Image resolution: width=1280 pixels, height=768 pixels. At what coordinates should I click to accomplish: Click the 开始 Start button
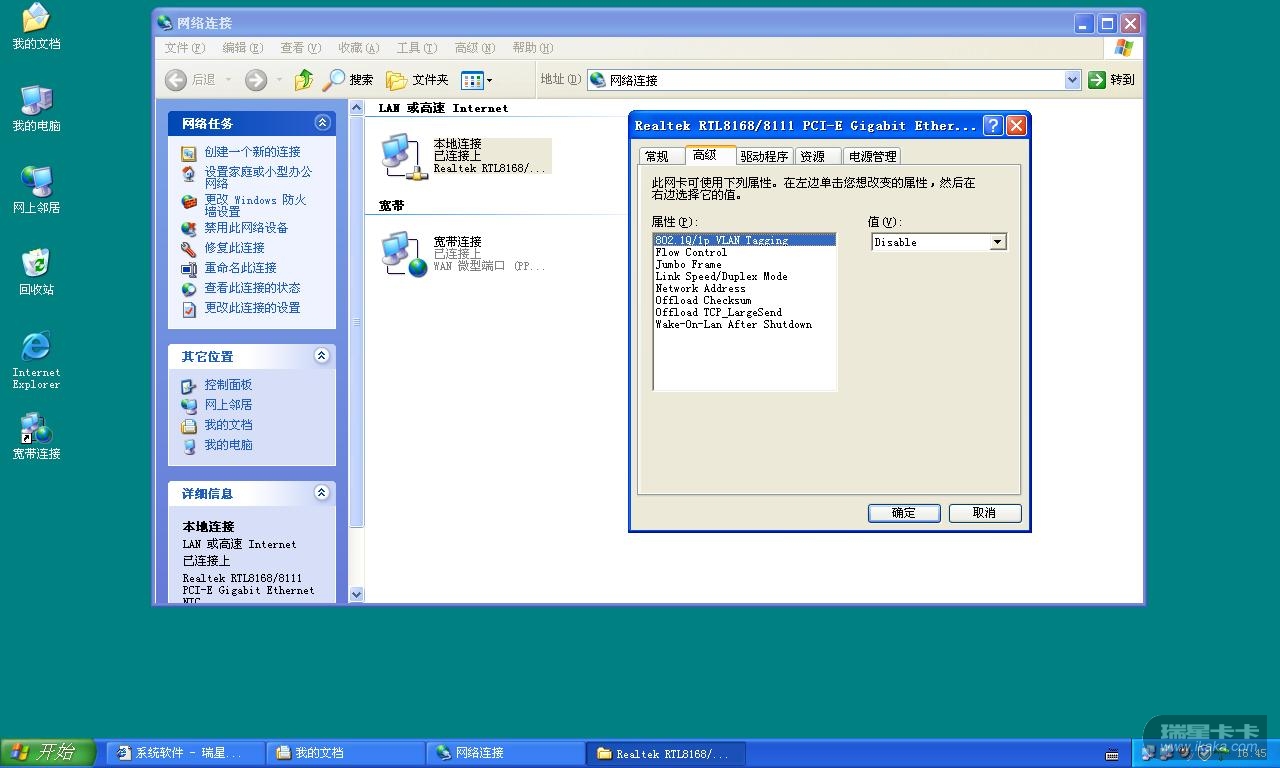tap(47, 753)
